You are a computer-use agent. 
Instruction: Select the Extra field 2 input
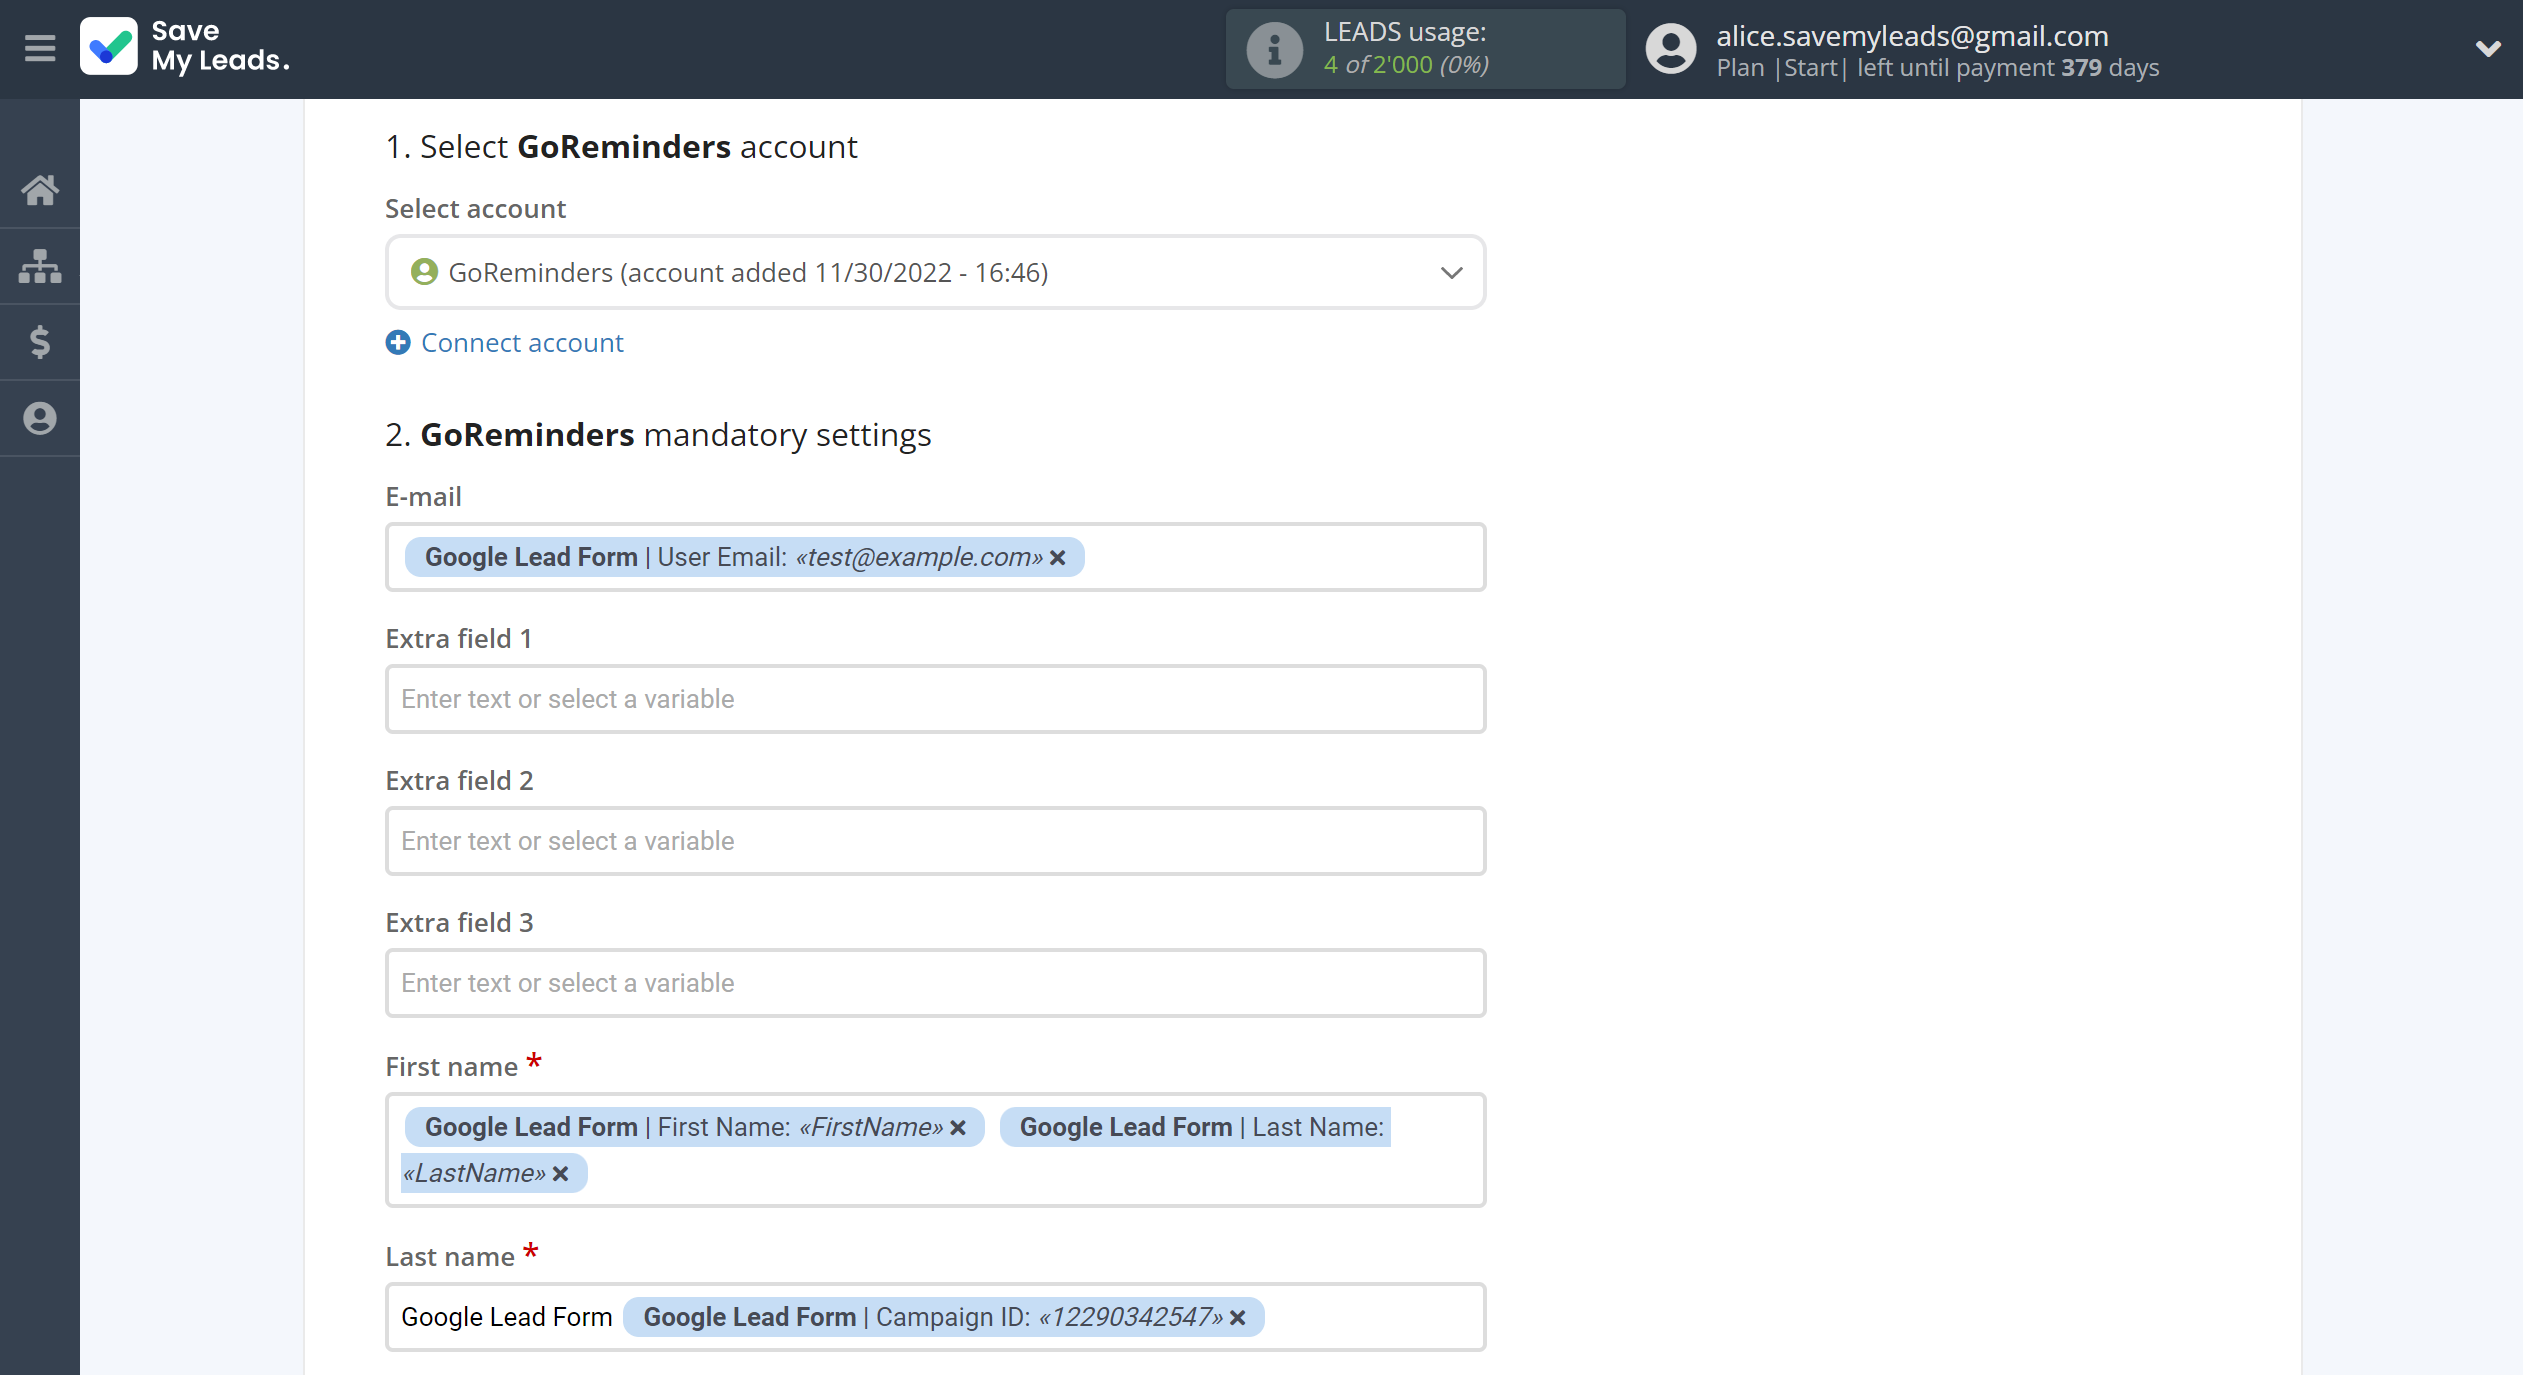935,840
